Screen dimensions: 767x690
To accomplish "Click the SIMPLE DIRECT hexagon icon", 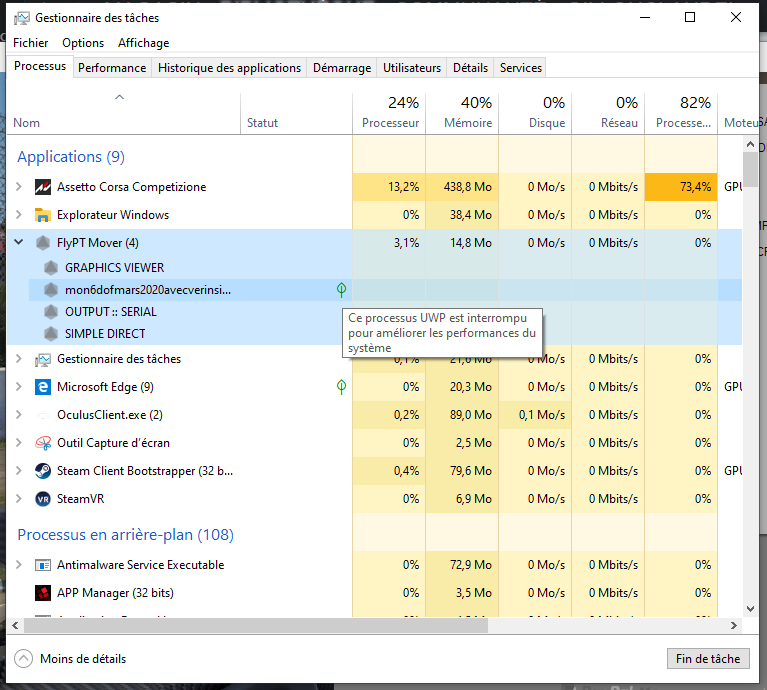I will [51, 334].
